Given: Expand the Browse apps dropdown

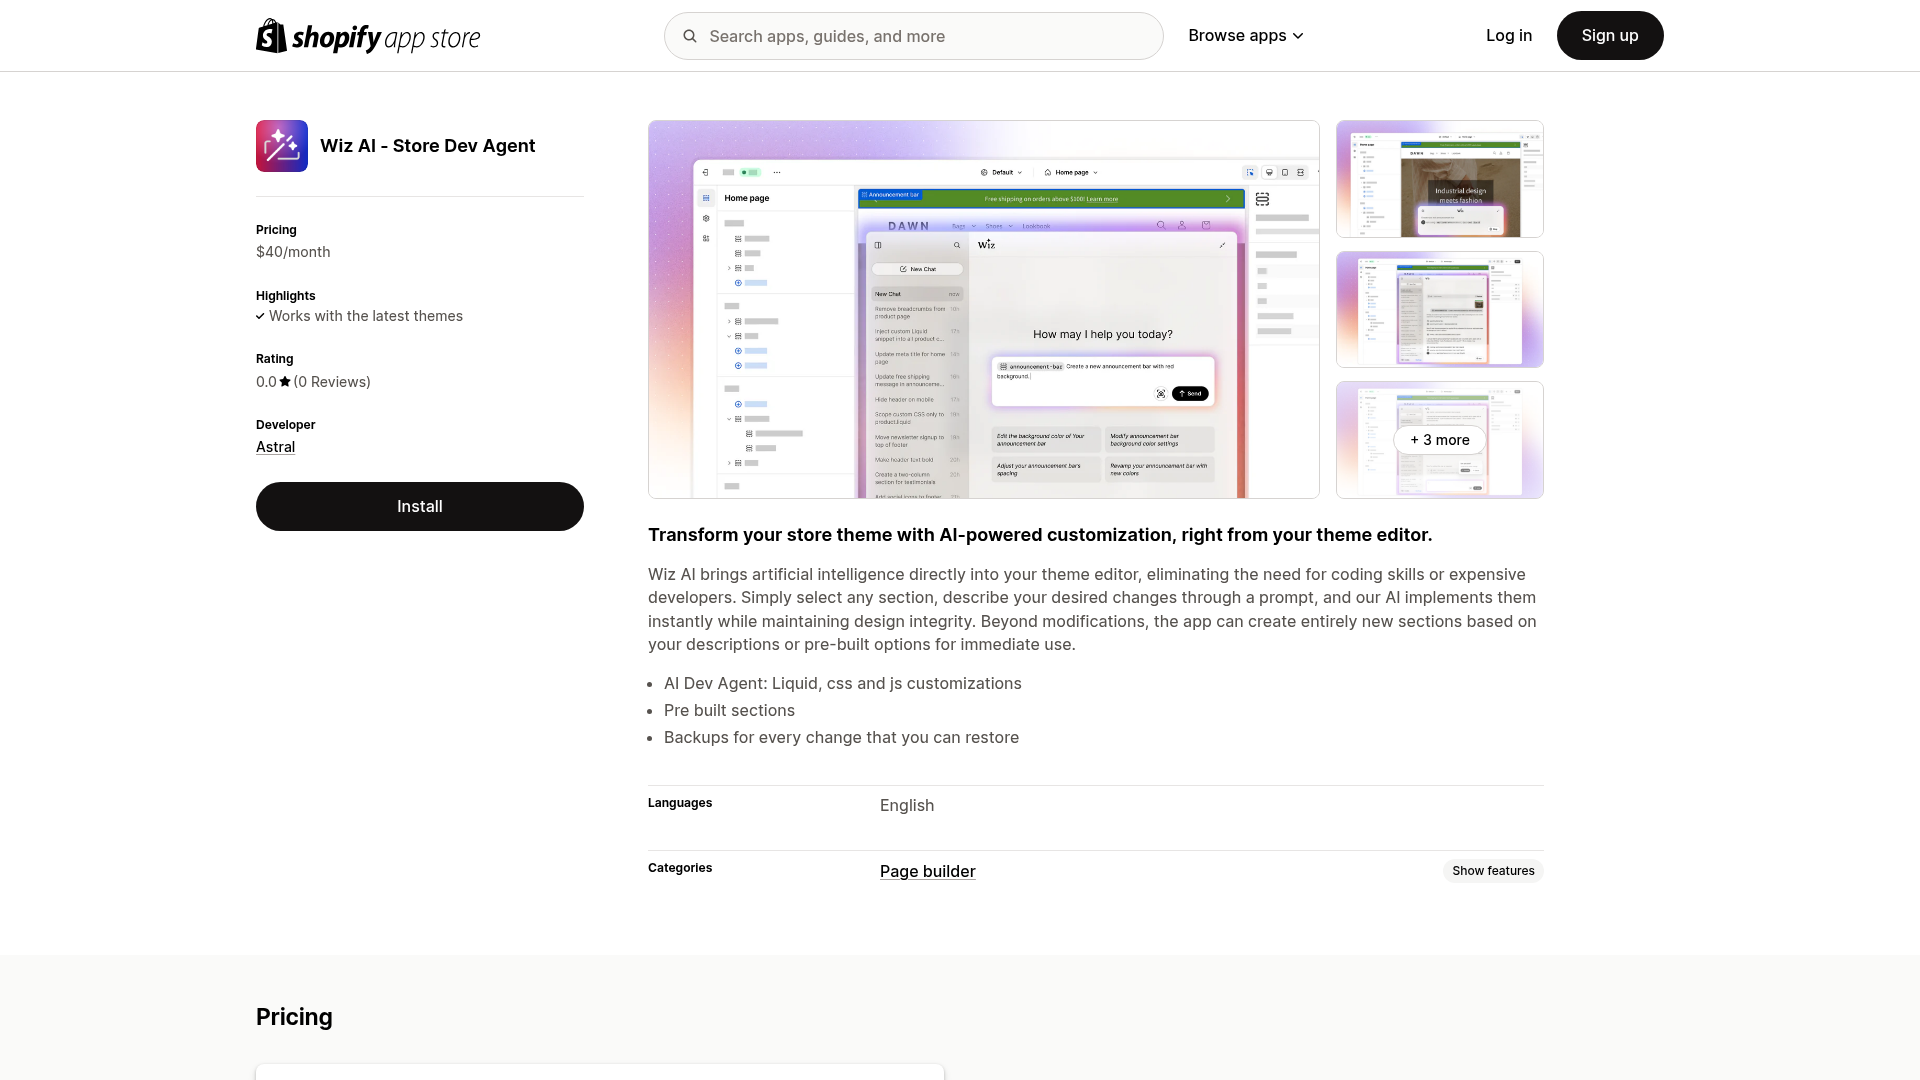Looking at the screenshot, I should click(x=1246, y=36).
